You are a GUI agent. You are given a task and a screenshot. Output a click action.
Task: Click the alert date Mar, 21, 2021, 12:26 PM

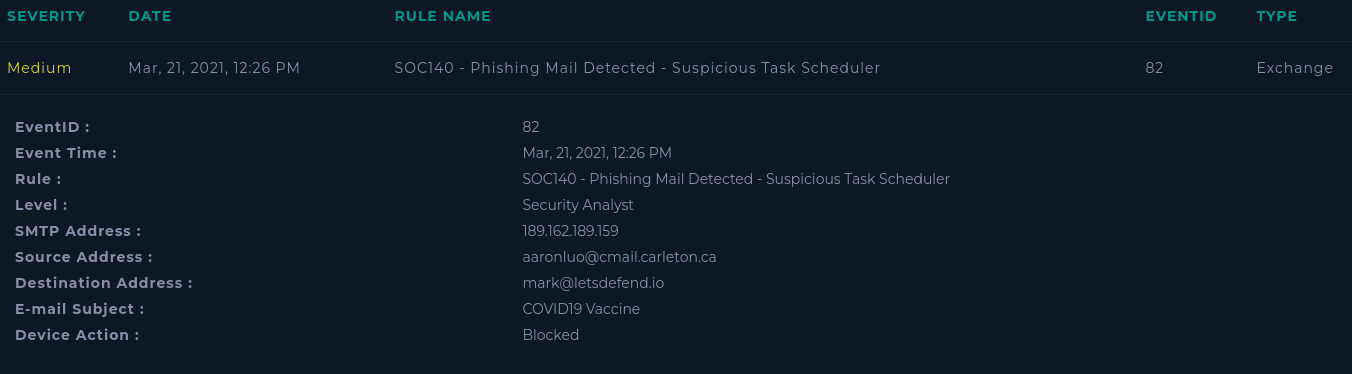(214, 68)
